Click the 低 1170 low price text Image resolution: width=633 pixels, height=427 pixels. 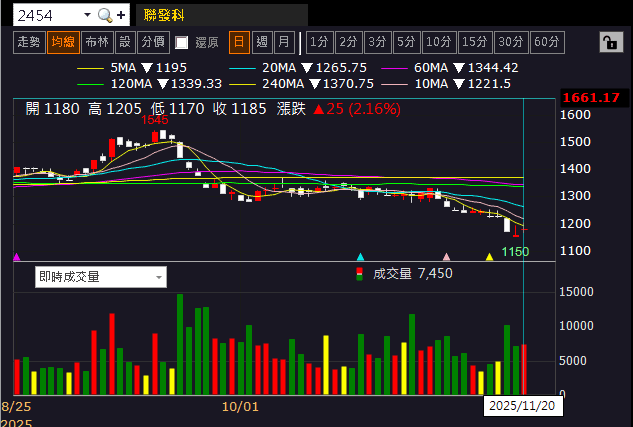coord(178,109)
